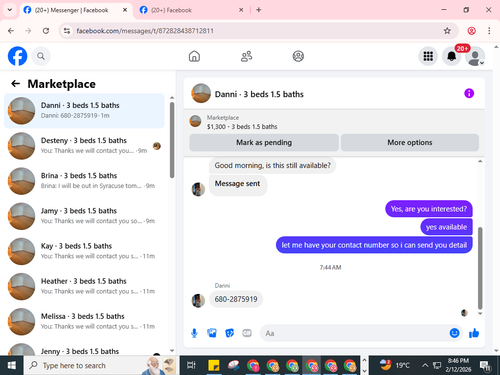
Task: Click the Mark as pending button
Action: pos(264,143)
